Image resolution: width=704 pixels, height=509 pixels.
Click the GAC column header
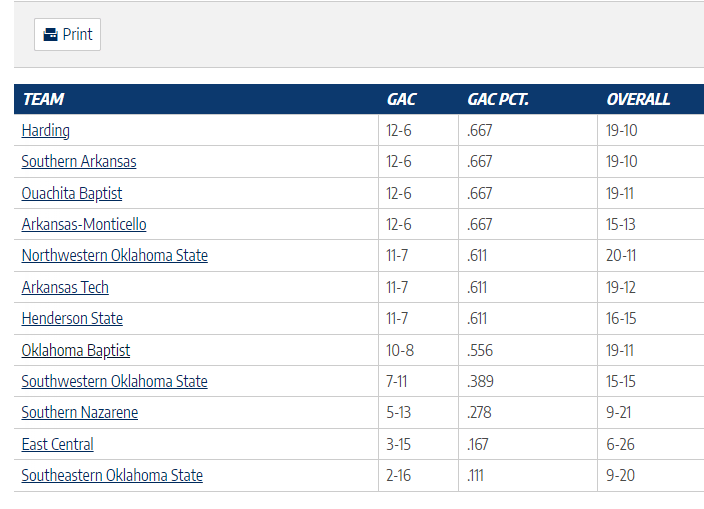tap(401, 99)
